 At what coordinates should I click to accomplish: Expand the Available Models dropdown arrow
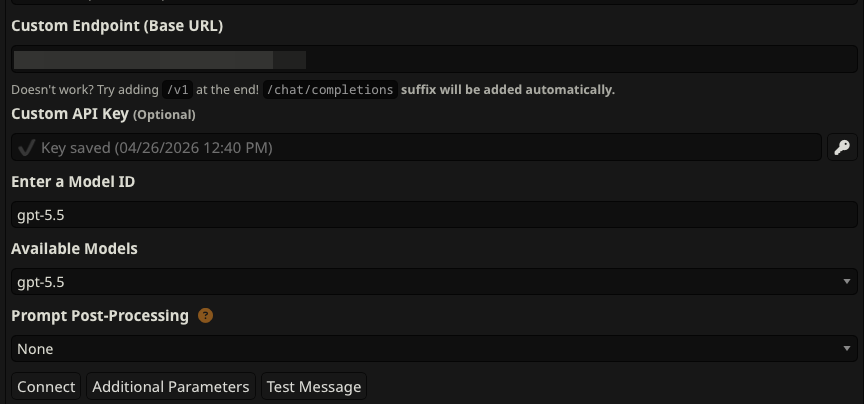[x=847, y=282]
